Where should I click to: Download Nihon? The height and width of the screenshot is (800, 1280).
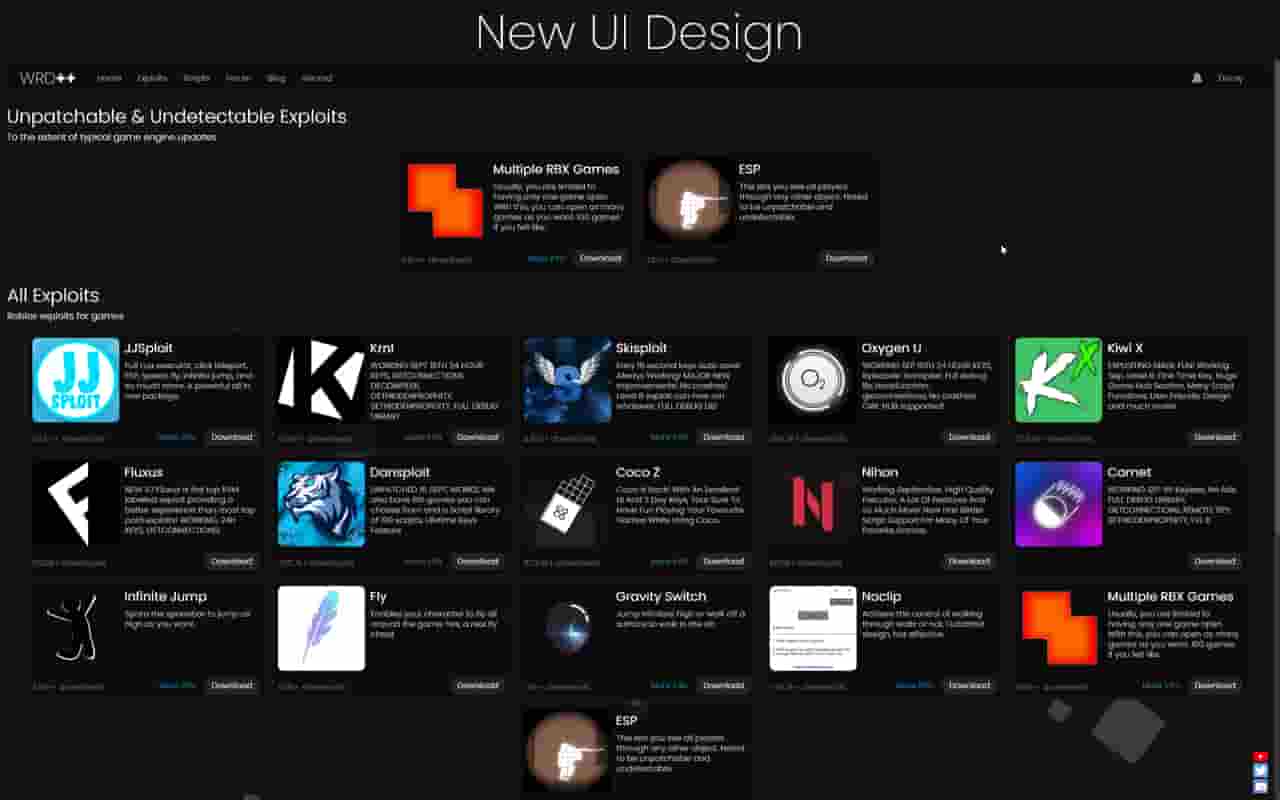click(x=969, y=561)
